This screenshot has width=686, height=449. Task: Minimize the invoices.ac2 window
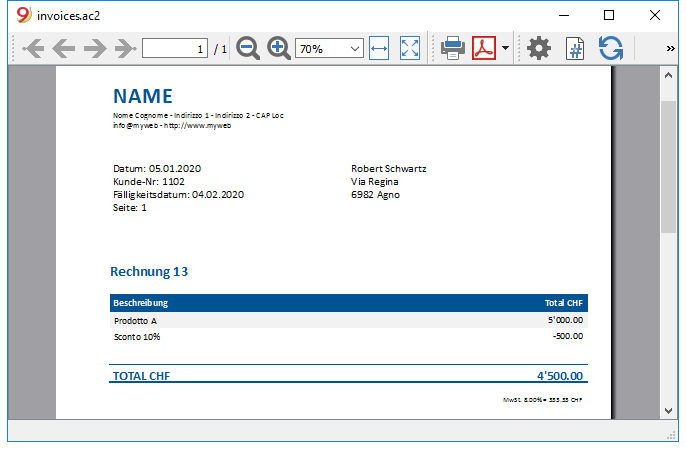[x=564, y=15]
